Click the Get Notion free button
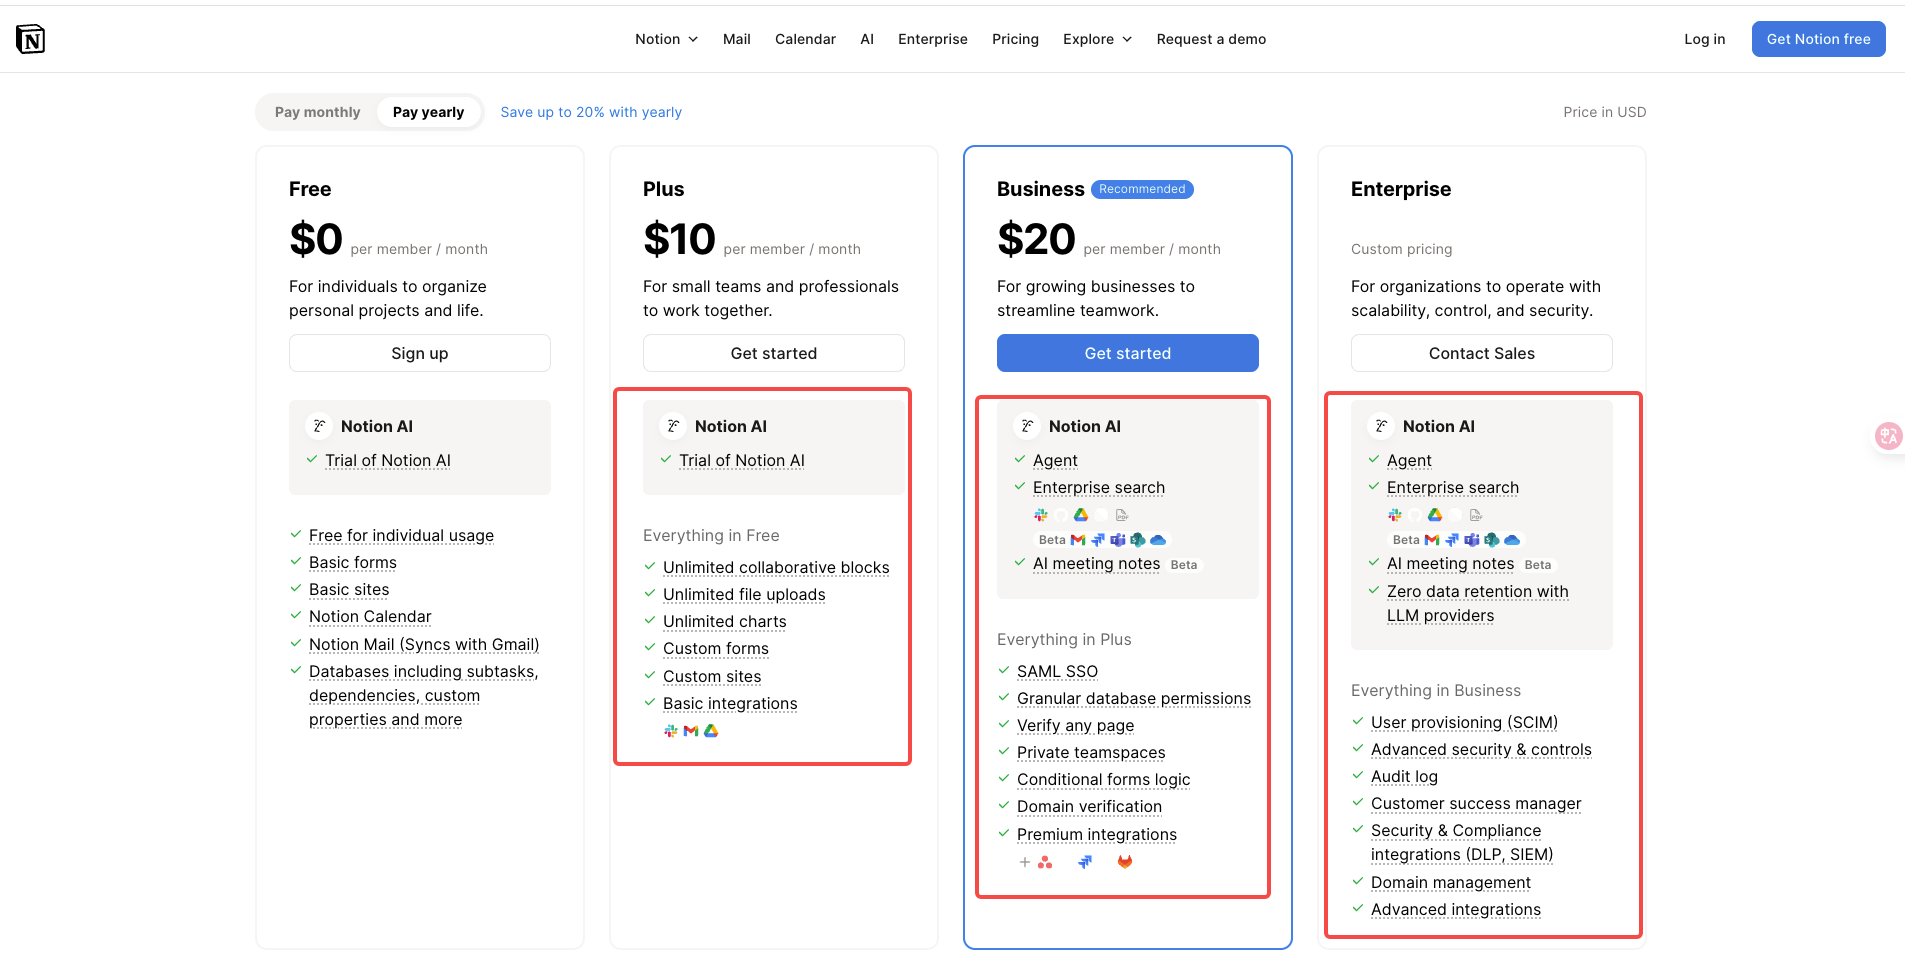Viewport: 1905px width, 964px height. point(1819,39)
